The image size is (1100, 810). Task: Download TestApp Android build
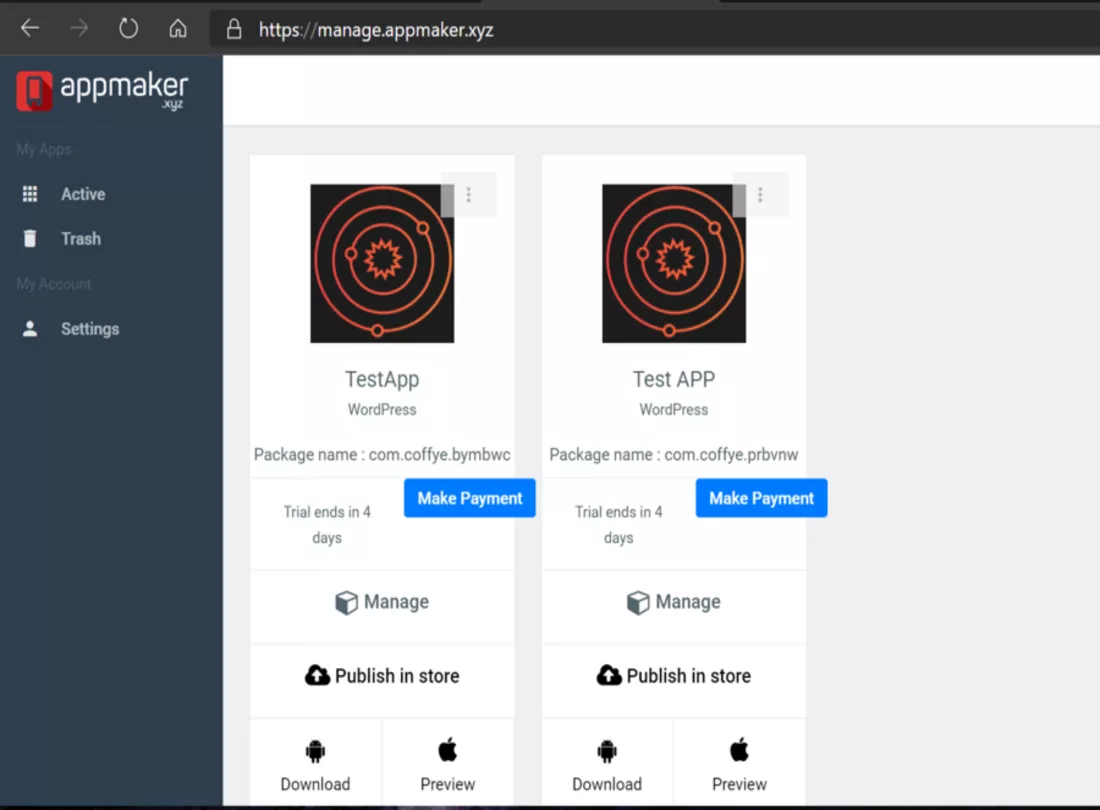tap(315, 784)
